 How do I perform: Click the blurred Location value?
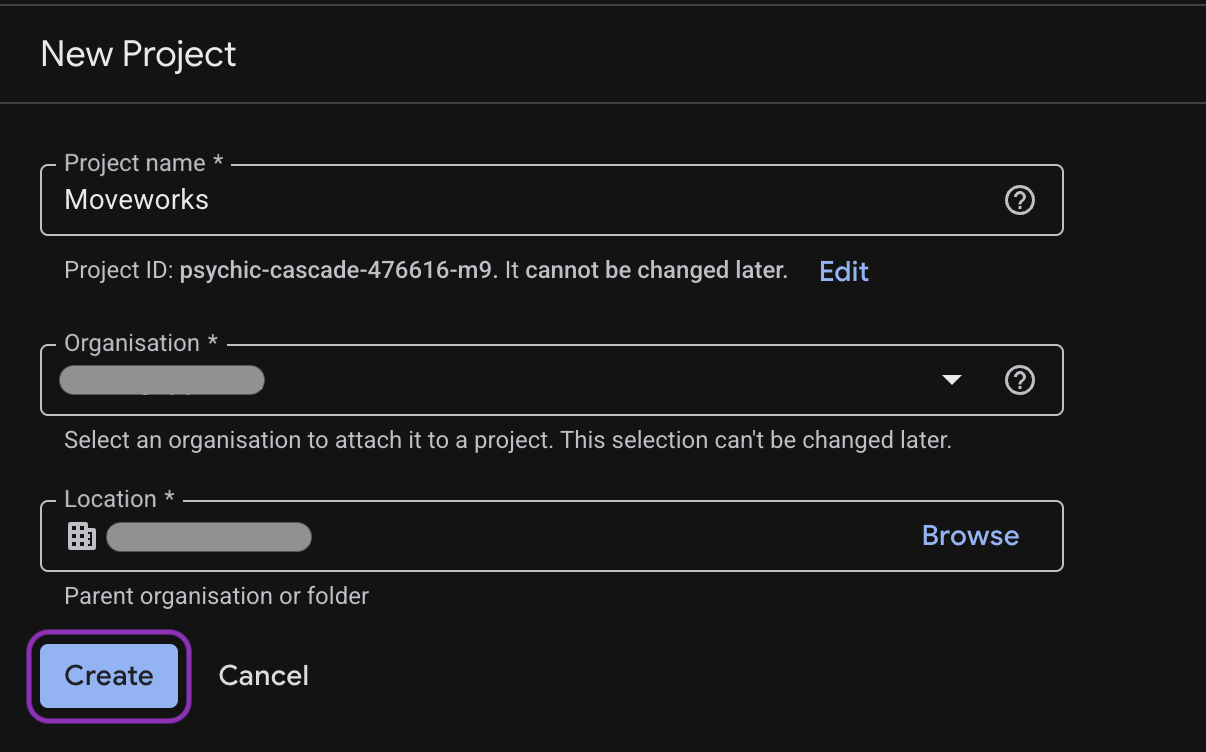[x=209, y=537]
